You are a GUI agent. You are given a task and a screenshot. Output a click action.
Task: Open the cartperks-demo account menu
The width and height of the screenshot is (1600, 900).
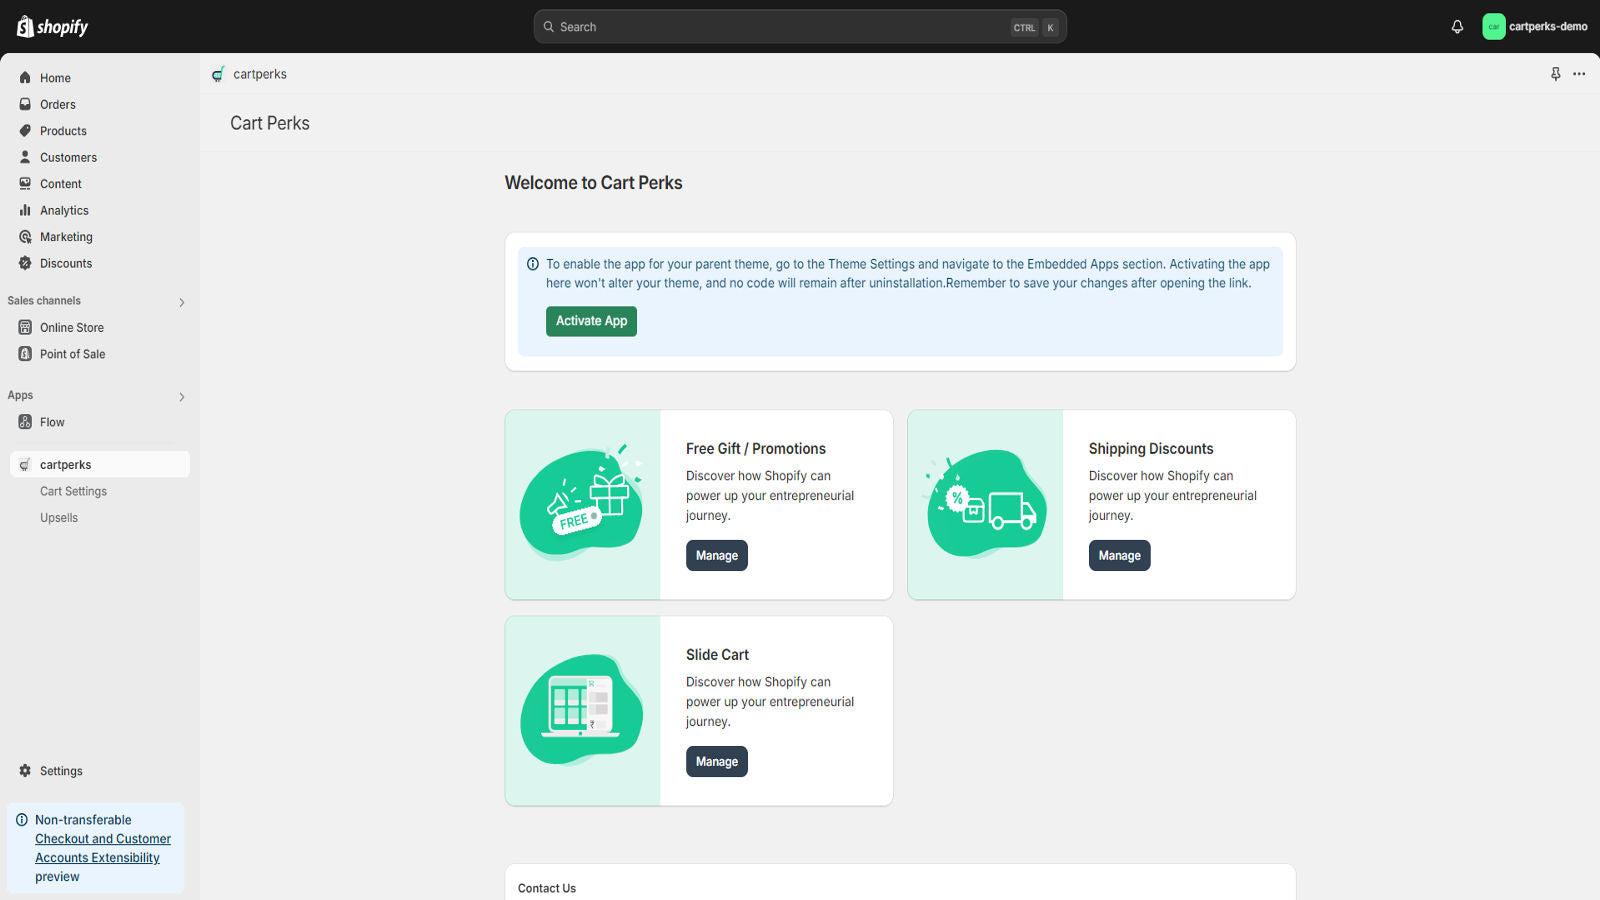[x=1535, y=27]
